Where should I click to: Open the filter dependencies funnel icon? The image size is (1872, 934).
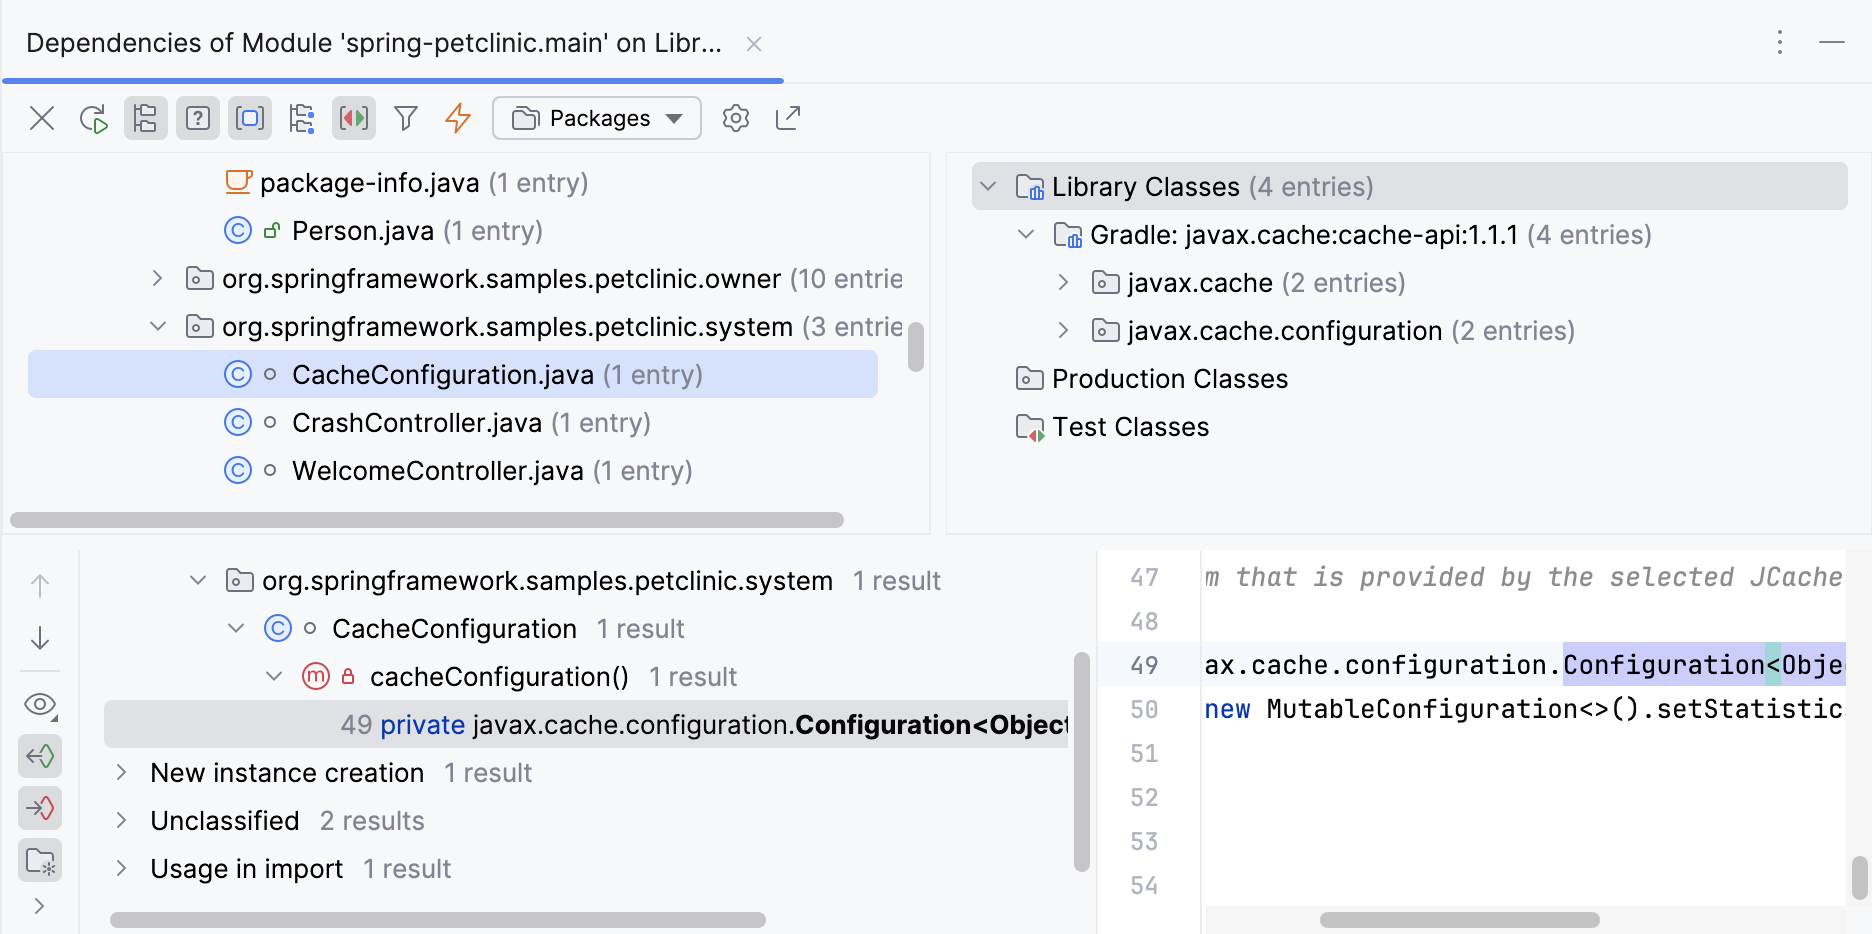point(405,118)
